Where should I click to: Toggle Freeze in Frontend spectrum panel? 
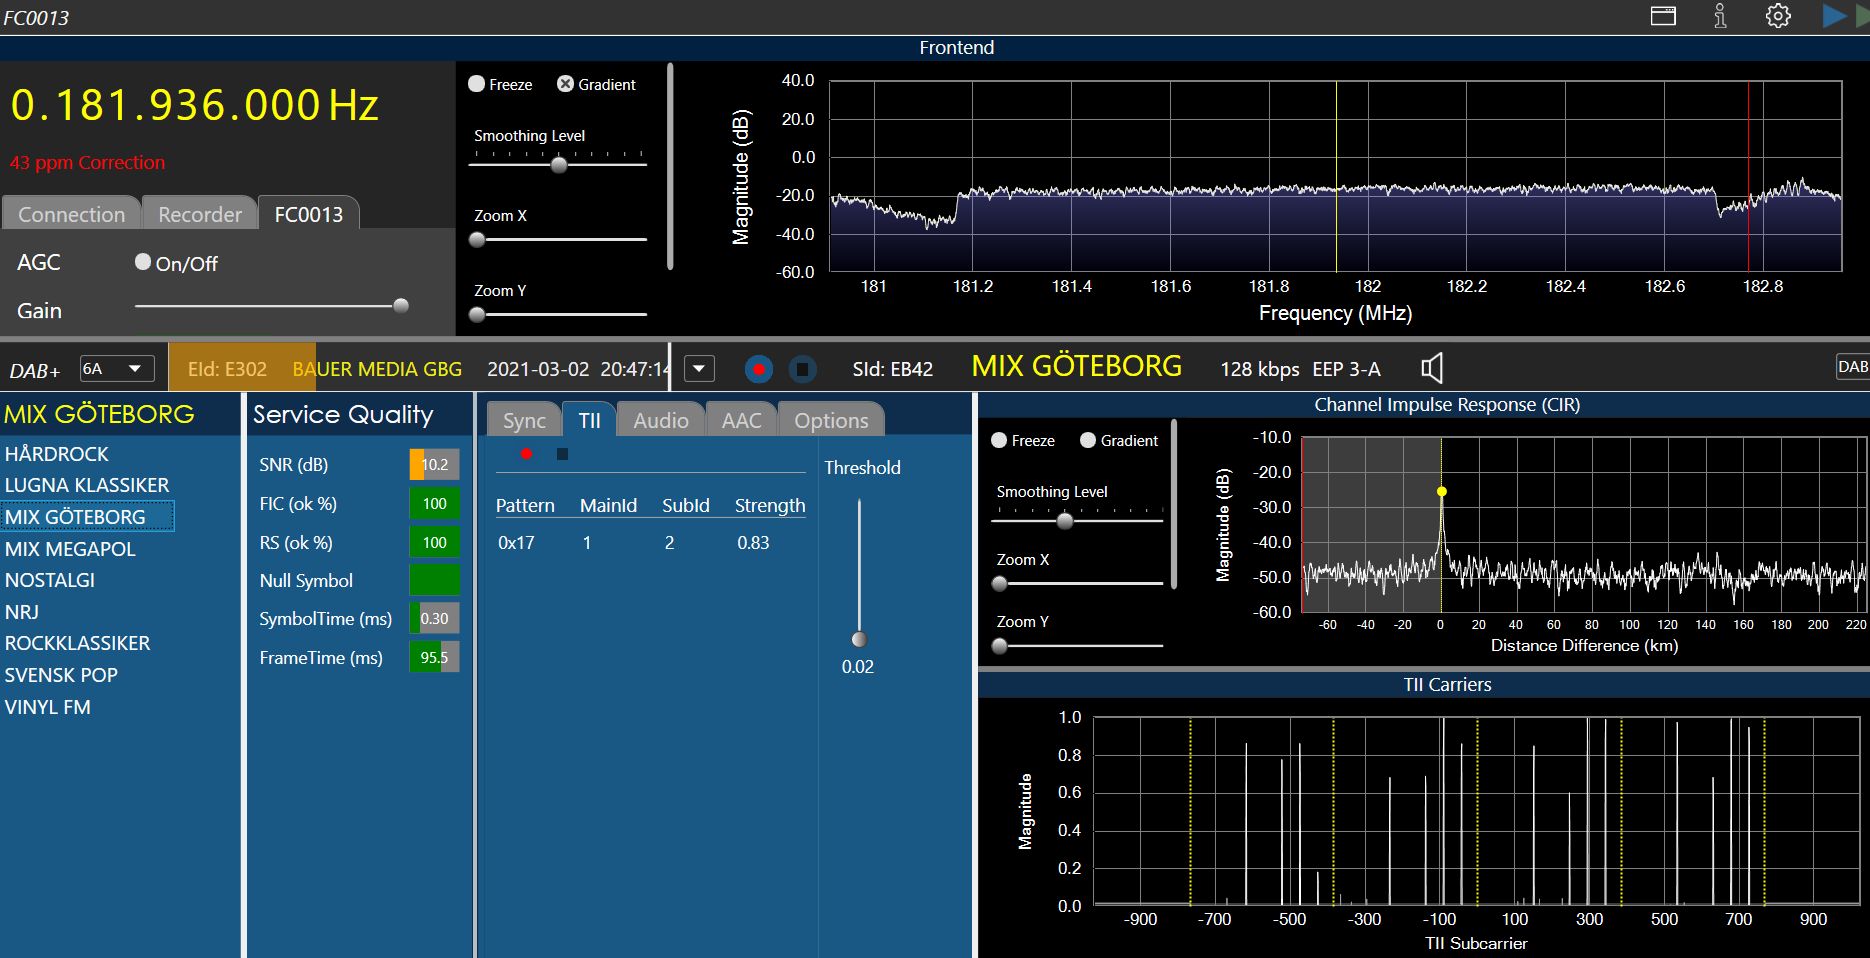tap(500, 84)
